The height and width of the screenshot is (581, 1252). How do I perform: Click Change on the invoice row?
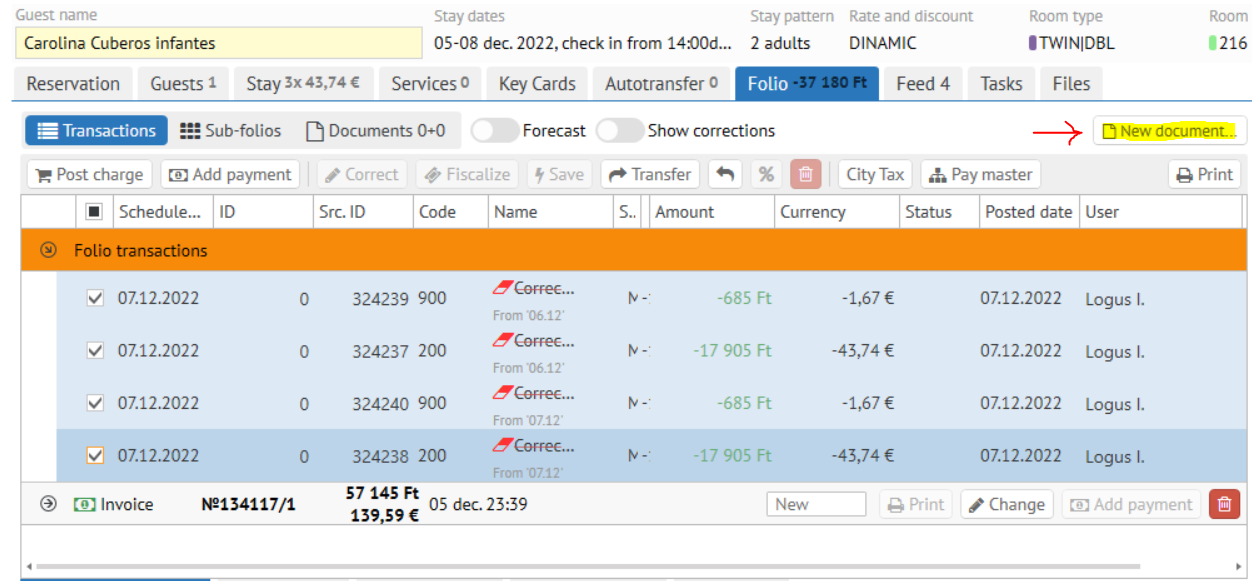pyautogui.click(x=1007, y=504)
